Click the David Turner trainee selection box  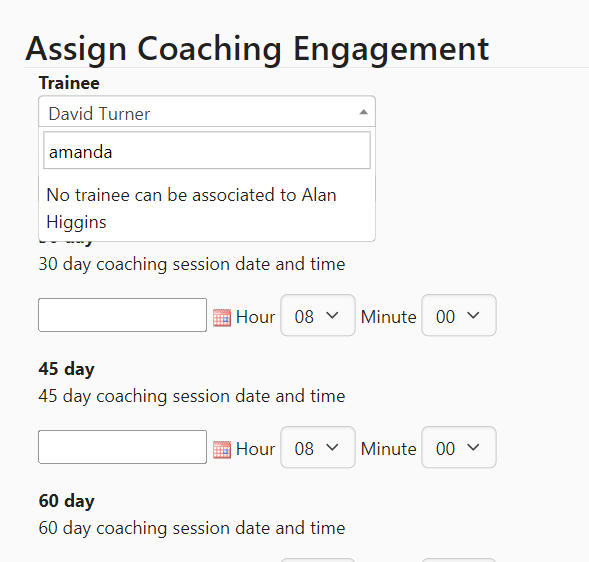click(207, 112)
